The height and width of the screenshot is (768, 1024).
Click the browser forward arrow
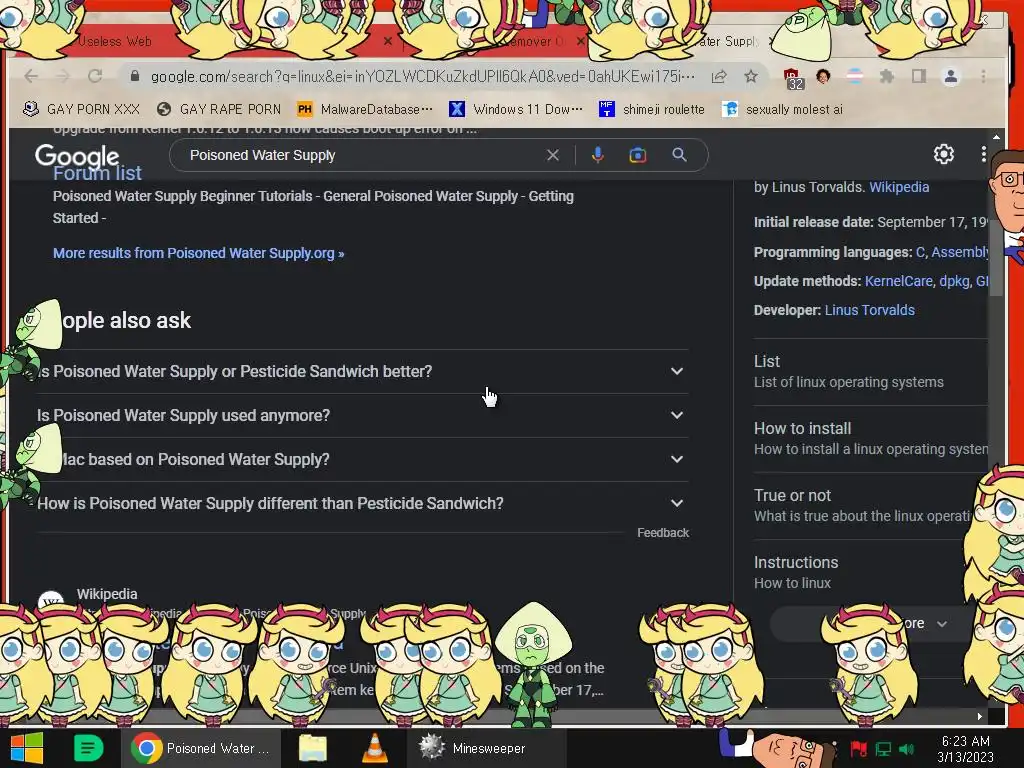pos(63,76)
